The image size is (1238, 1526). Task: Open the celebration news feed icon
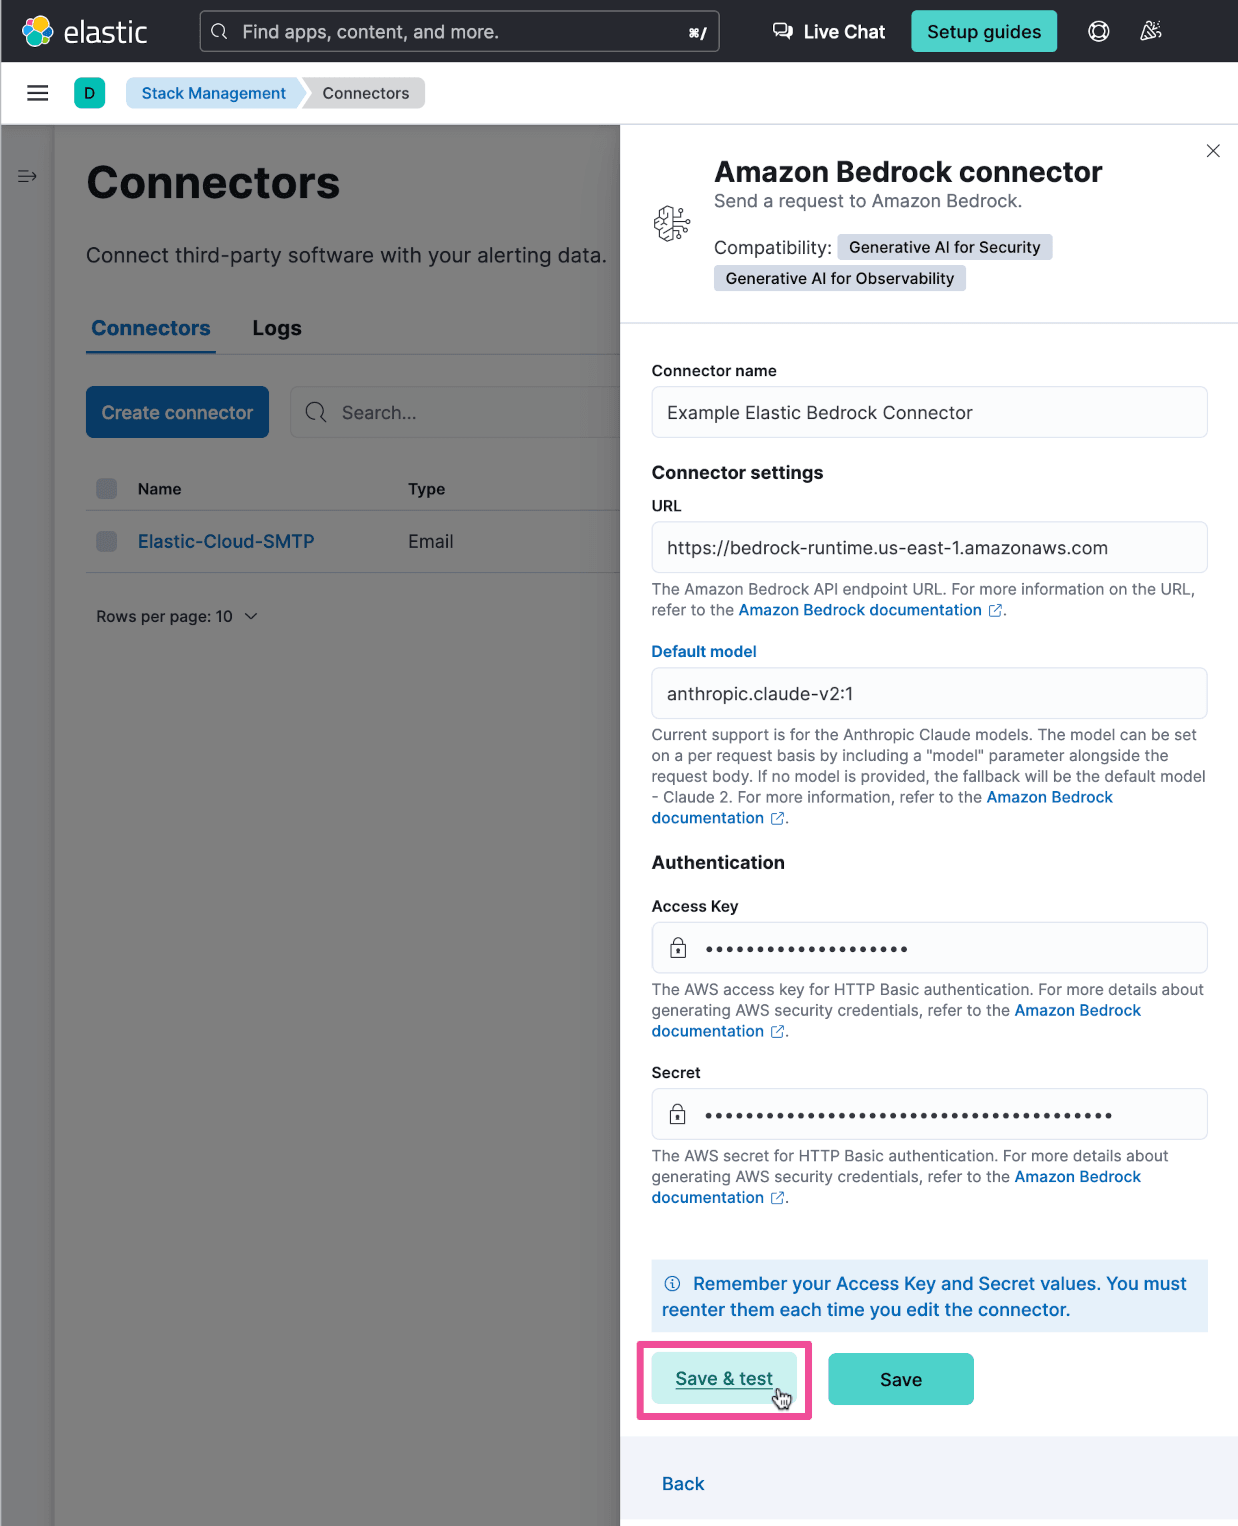1151,31
